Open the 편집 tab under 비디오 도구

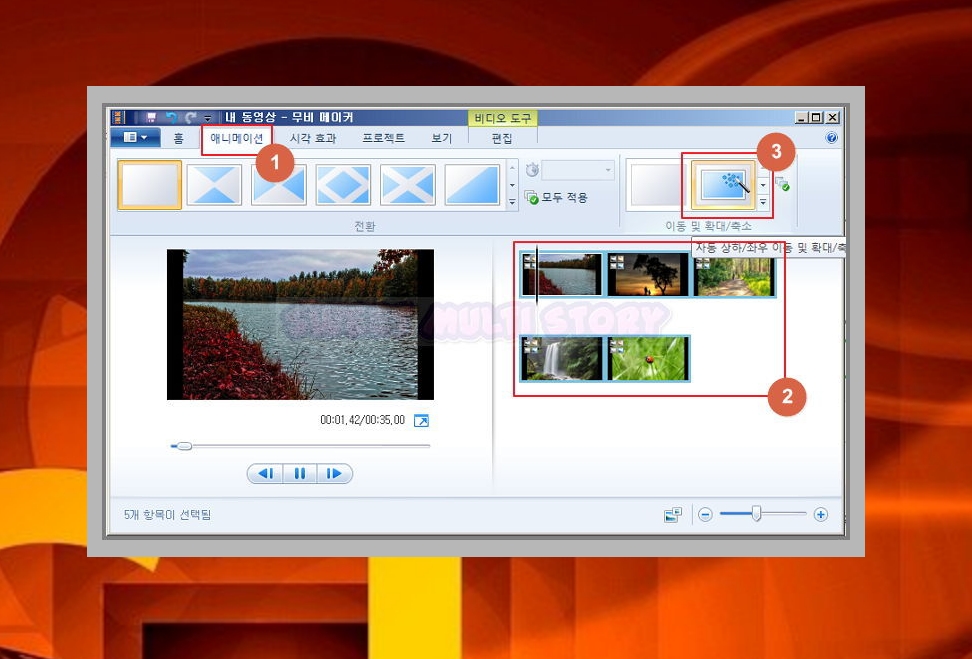tap(502, 138)
